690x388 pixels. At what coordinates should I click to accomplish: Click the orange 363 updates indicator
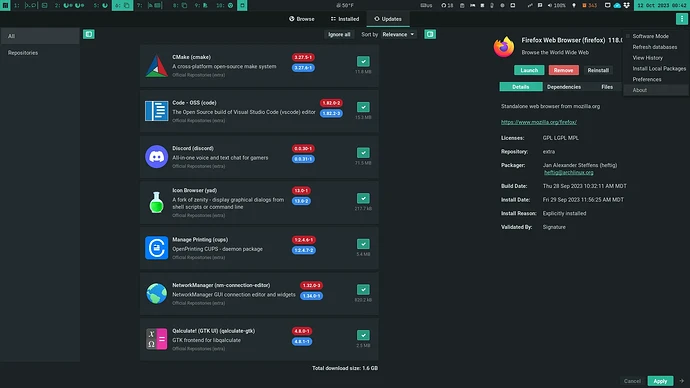click(x=590, y=5)
